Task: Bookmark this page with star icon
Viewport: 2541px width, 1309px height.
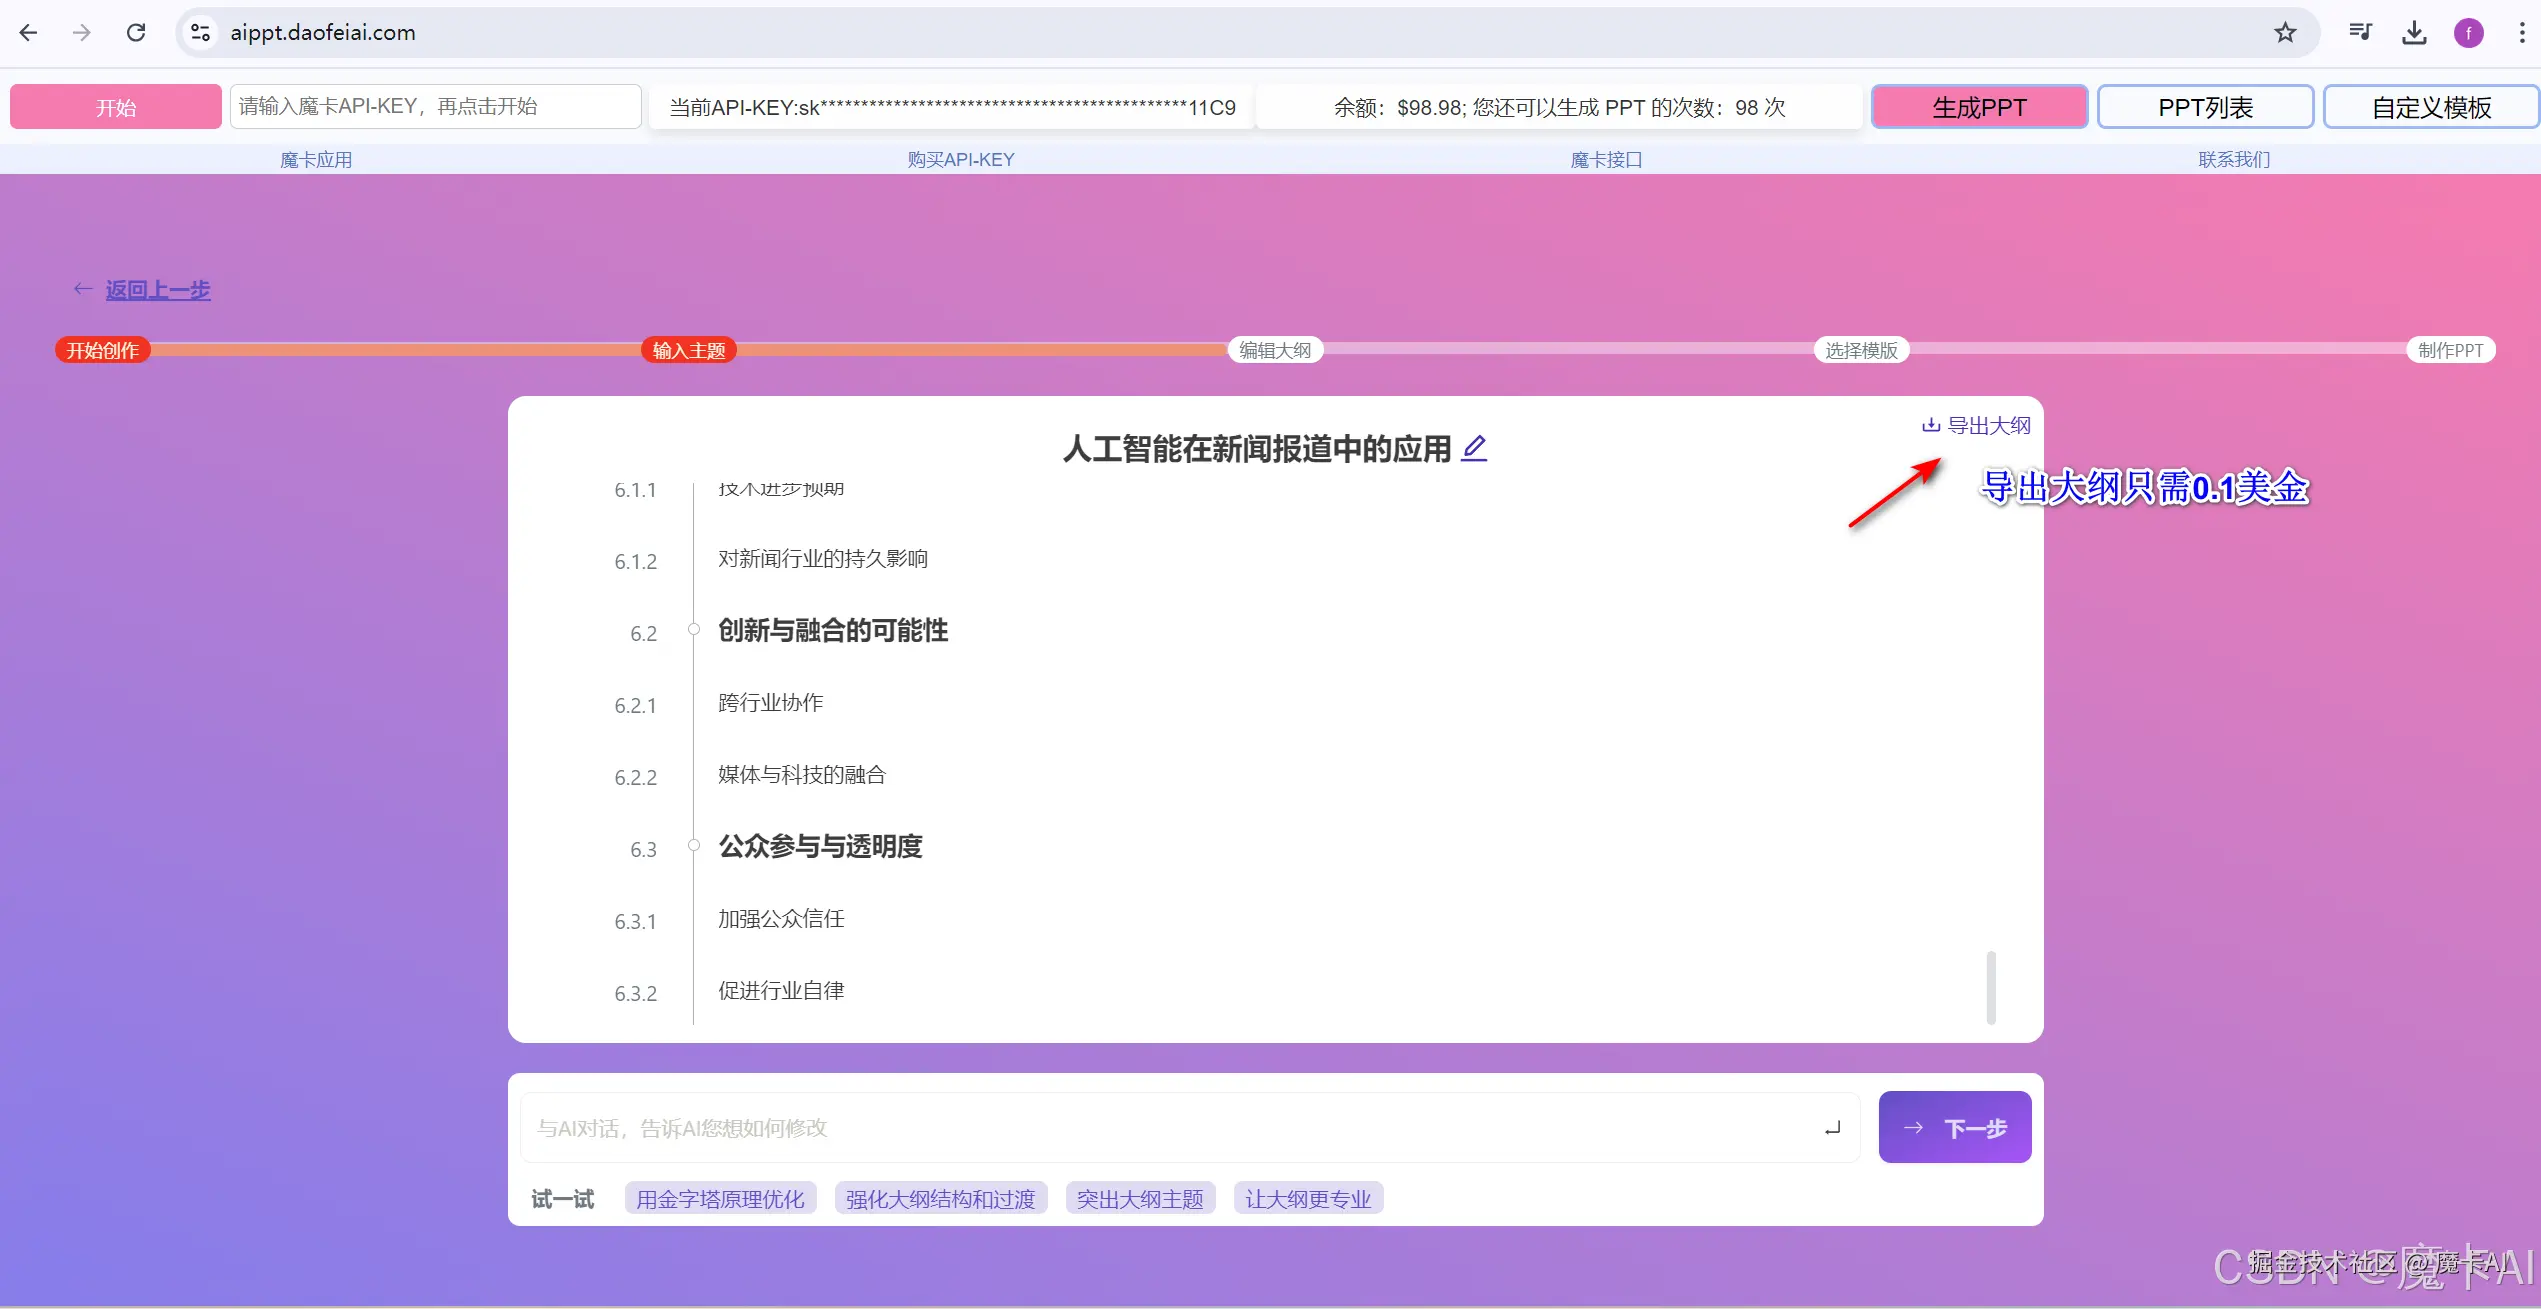Action: point(2285,33)
